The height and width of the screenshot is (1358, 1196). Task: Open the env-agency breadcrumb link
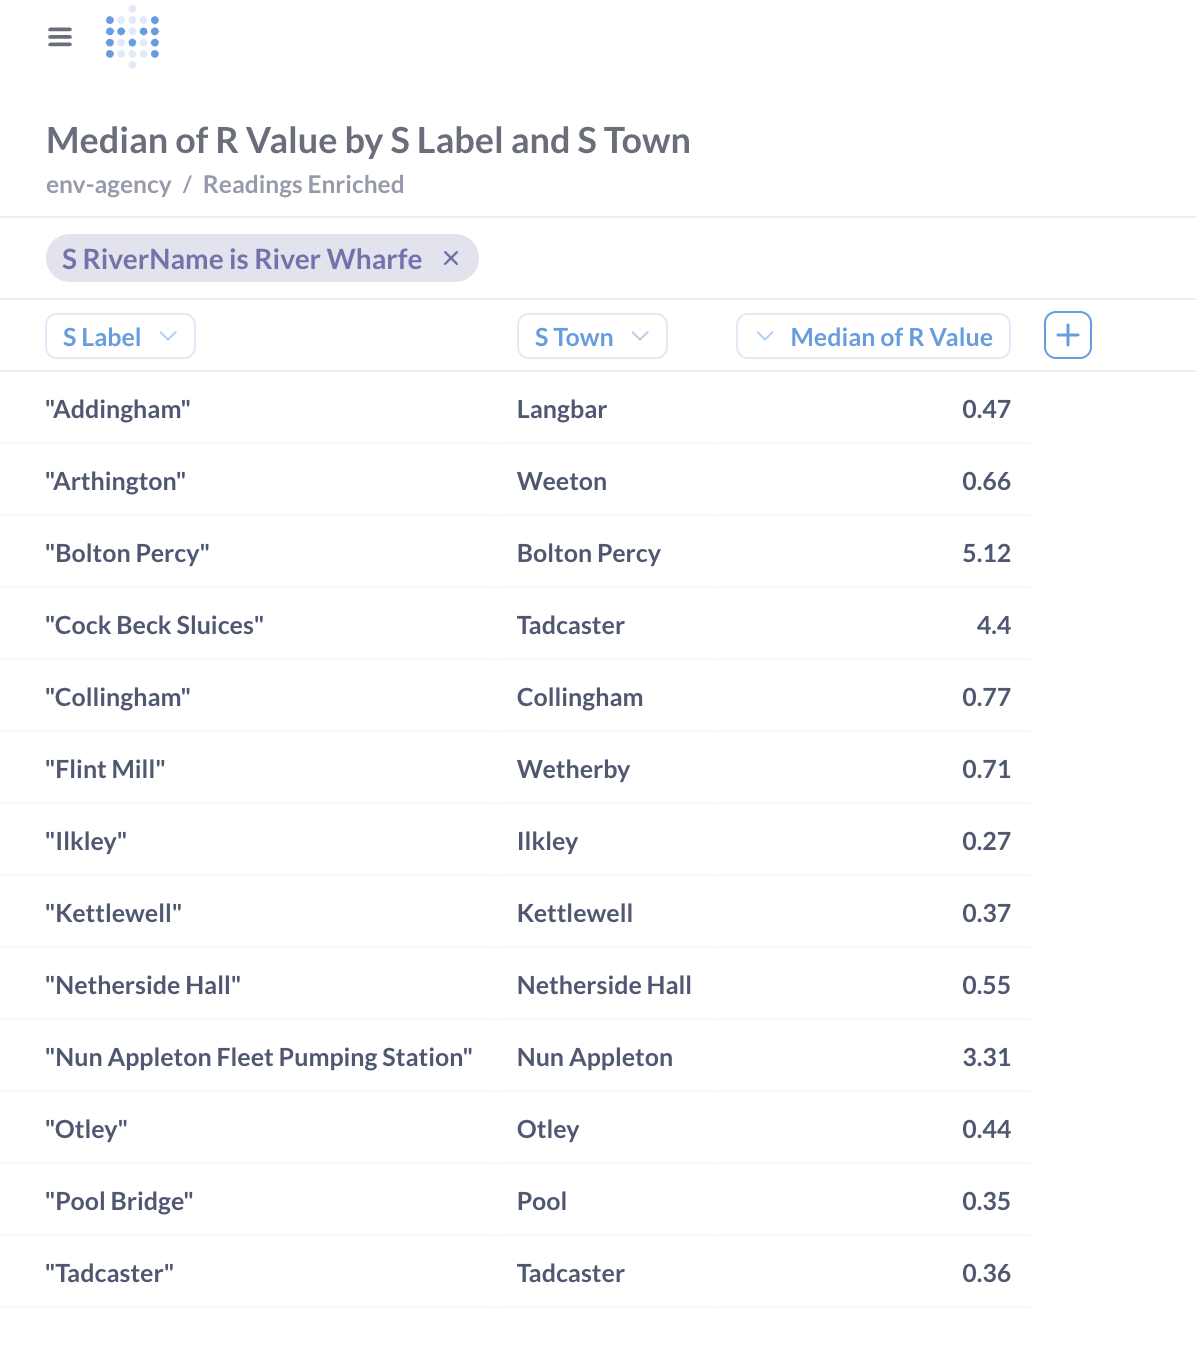coord(108,184)
